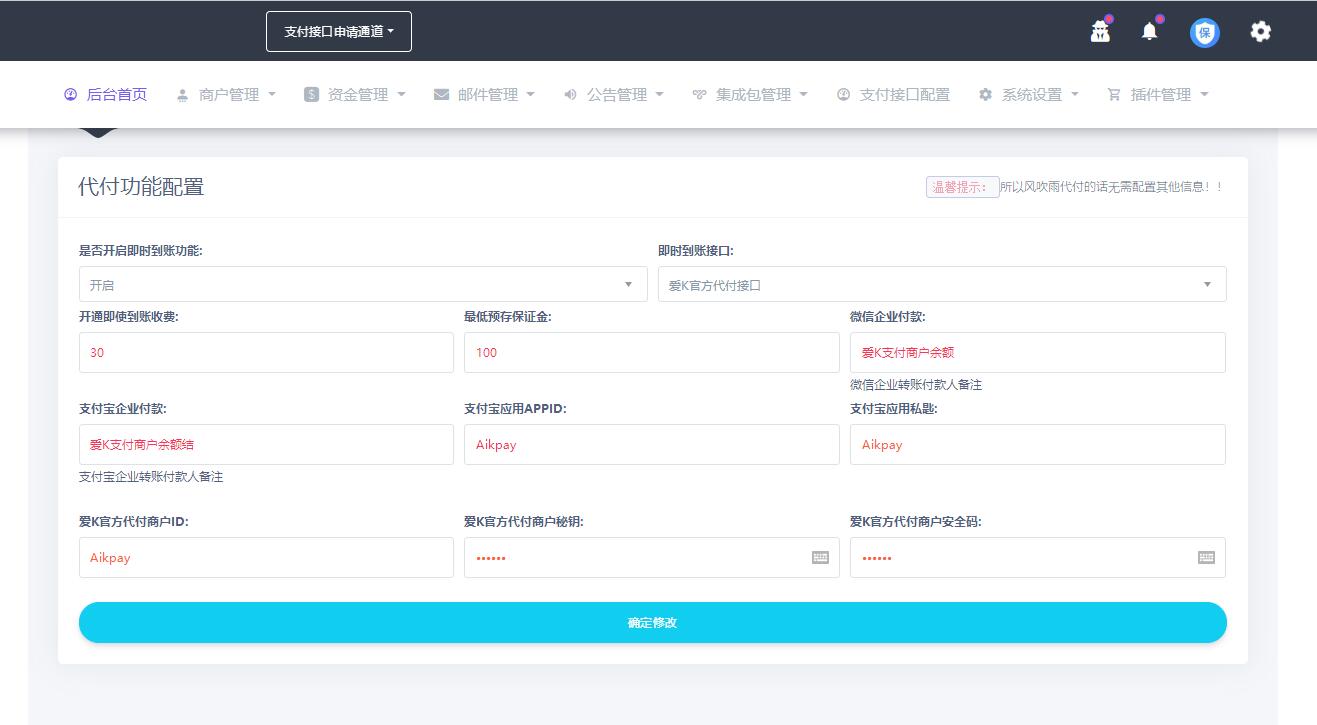The height and width of the screenshot is (725, 1317).
Task: Click the customer service agent icon
Action: pos(1100,32)
